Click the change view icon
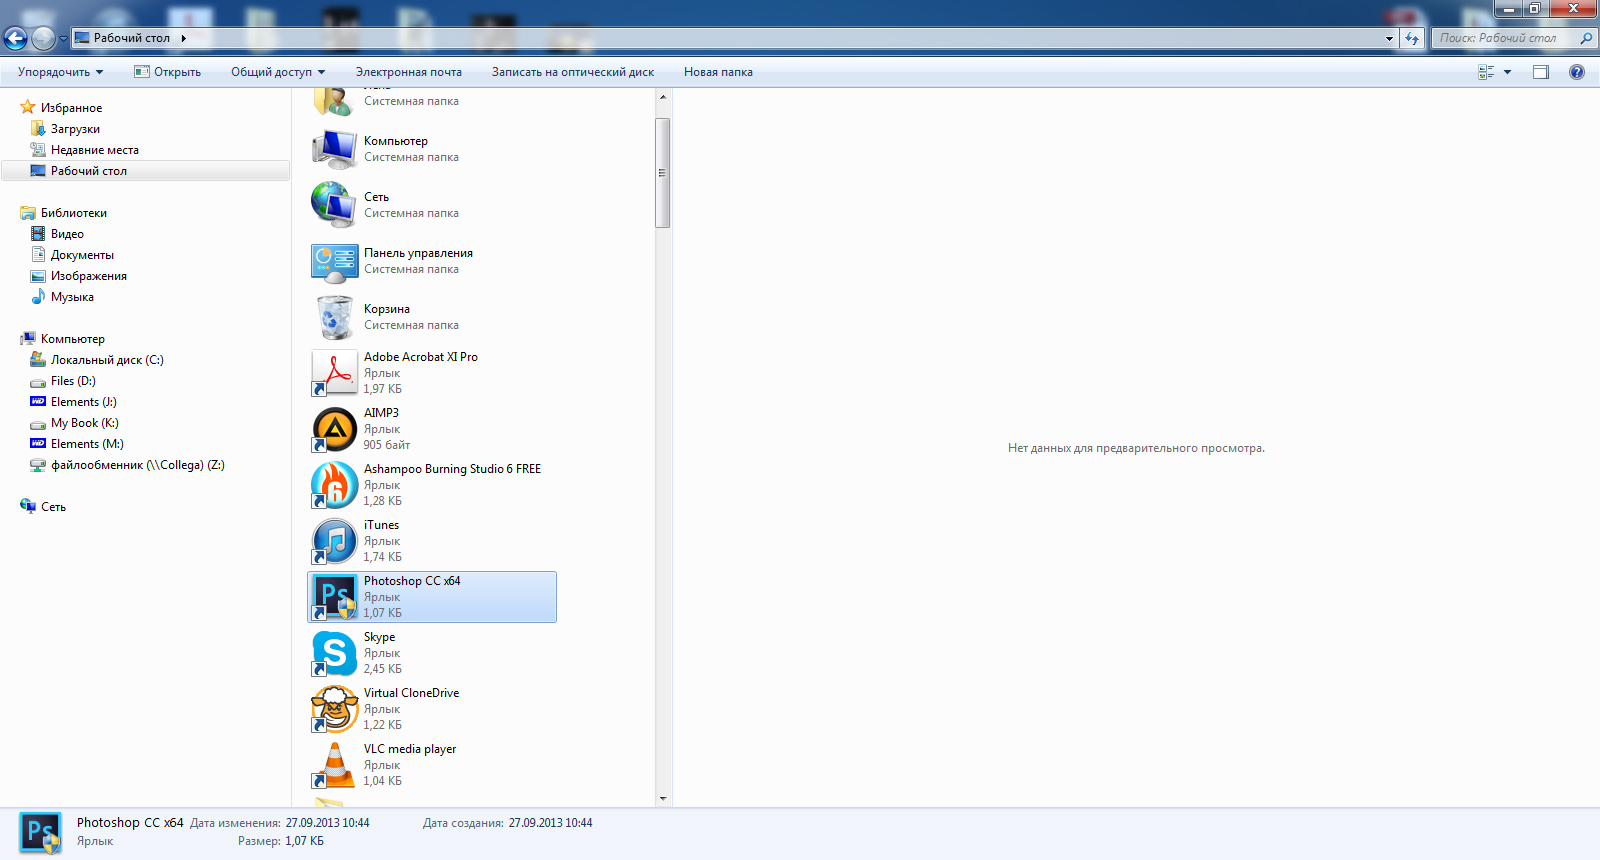This screenshot has height=860, width=1600. tap(1486, 72)
